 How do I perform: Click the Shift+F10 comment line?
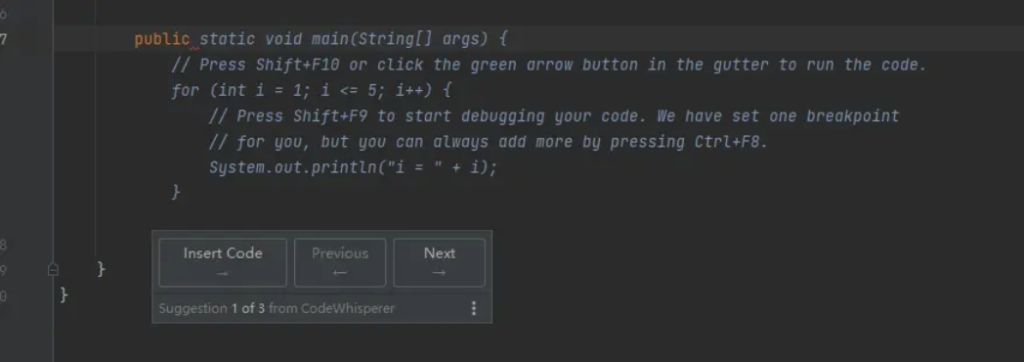tap(549, 65)
